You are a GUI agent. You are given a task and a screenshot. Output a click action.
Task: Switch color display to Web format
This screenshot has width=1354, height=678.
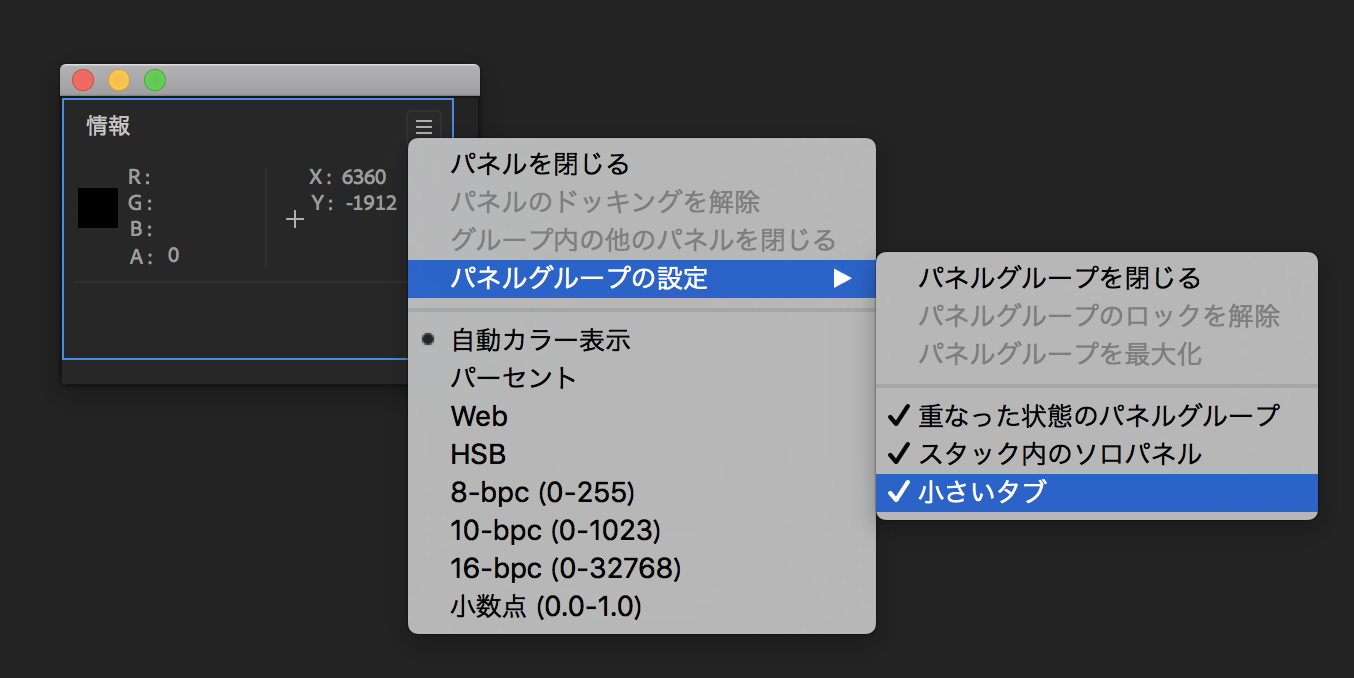(479, 416)
